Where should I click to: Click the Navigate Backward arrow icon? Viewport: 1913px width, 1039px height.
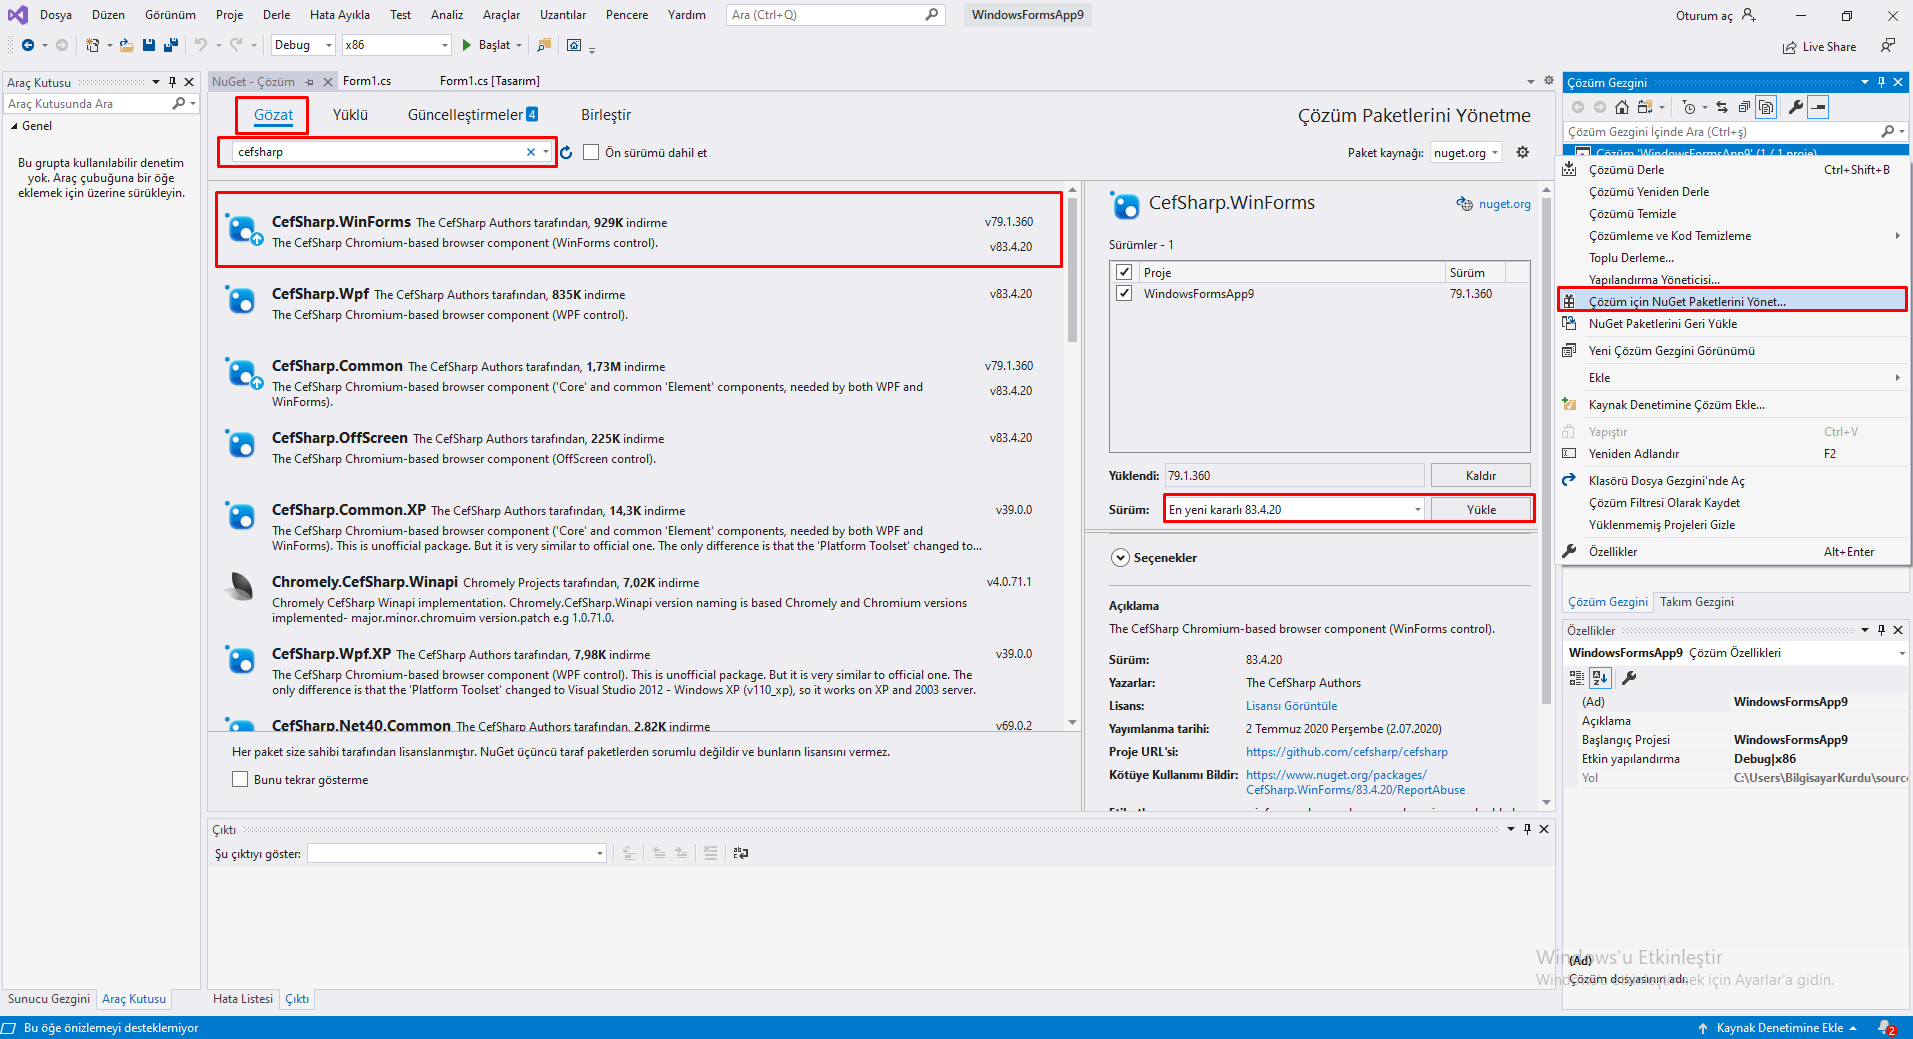28,45
